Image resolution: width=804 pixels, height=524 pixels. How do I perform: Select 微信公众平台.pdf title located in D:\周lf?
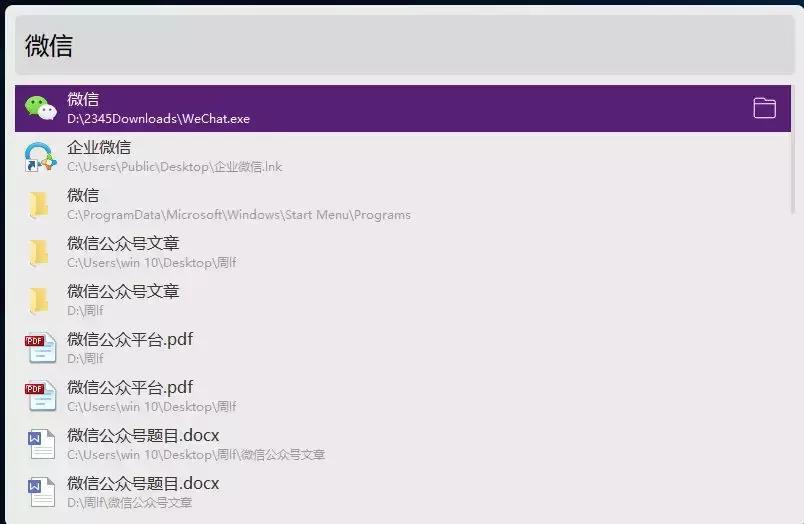click(130, 339)
